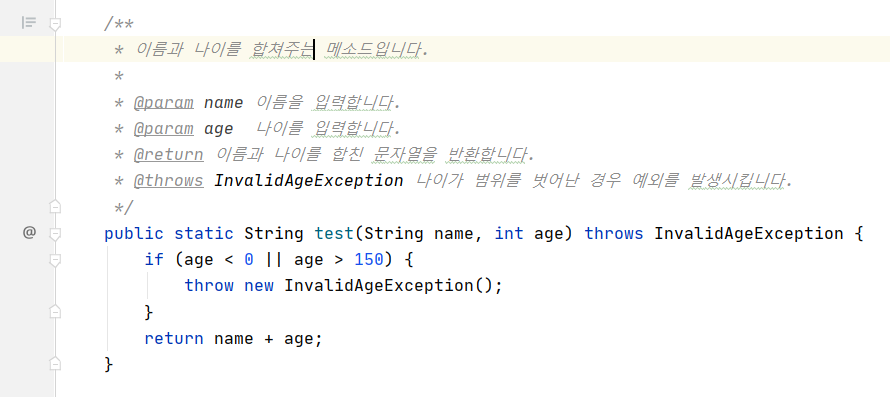The image size is (890, 397).
Task: Click the public keyword in method declaration
Action: point(134,233)
